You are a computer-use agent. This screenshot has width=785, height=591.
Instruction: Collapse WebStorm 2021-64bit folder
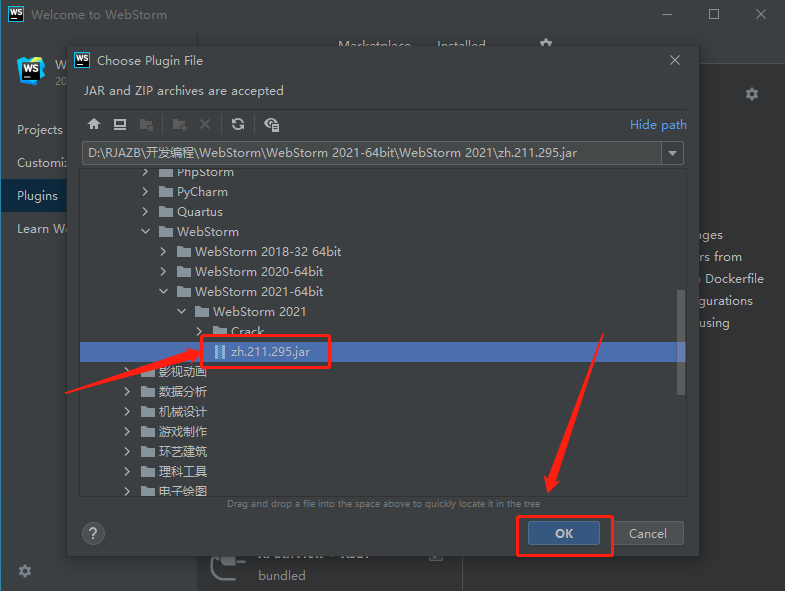[164, 291]
